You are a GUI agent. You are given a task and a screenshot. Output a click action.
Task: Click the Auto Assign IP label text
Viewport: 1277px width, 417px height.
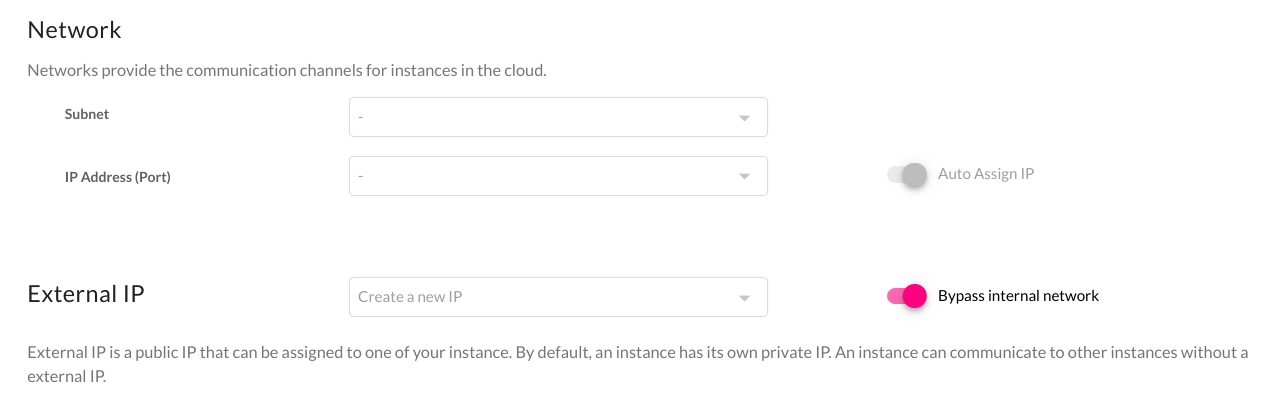986,174
